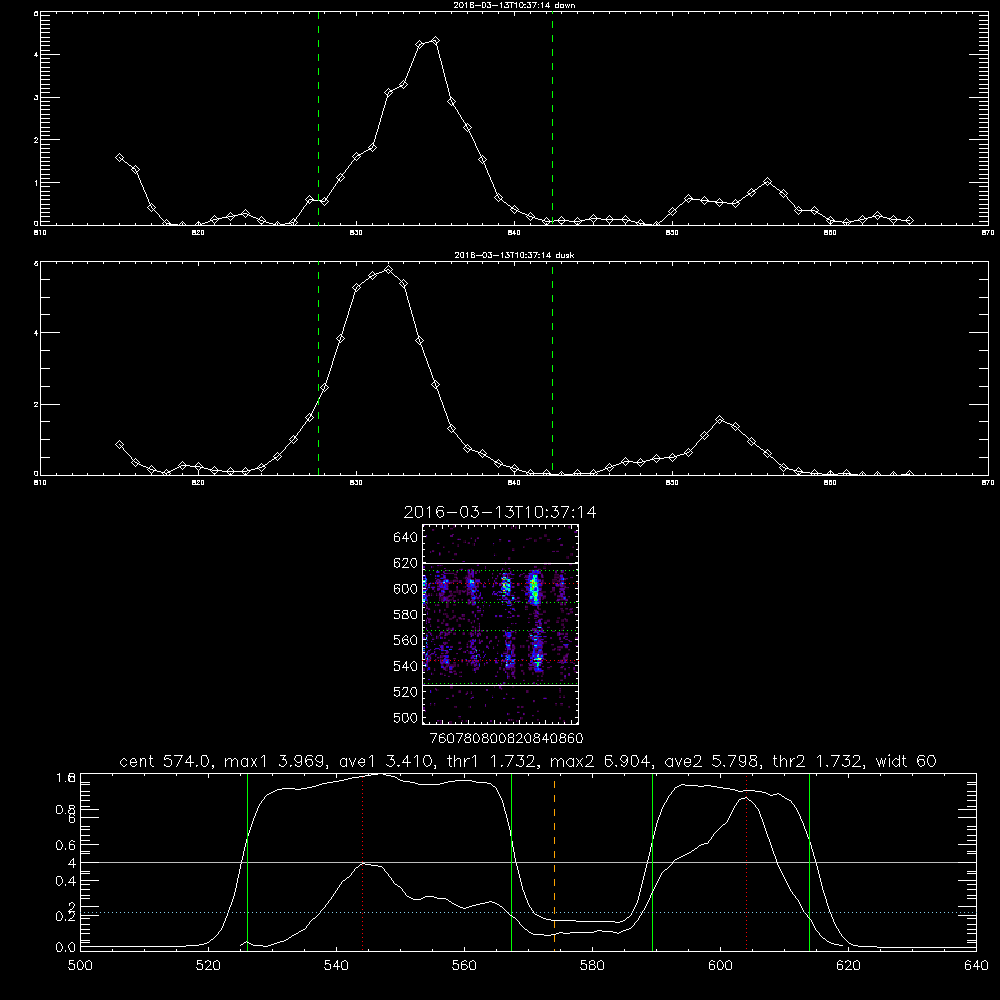Select the 'widt 60' value text
This screenshot has height=1000, width=1000.
pos(906,761)
